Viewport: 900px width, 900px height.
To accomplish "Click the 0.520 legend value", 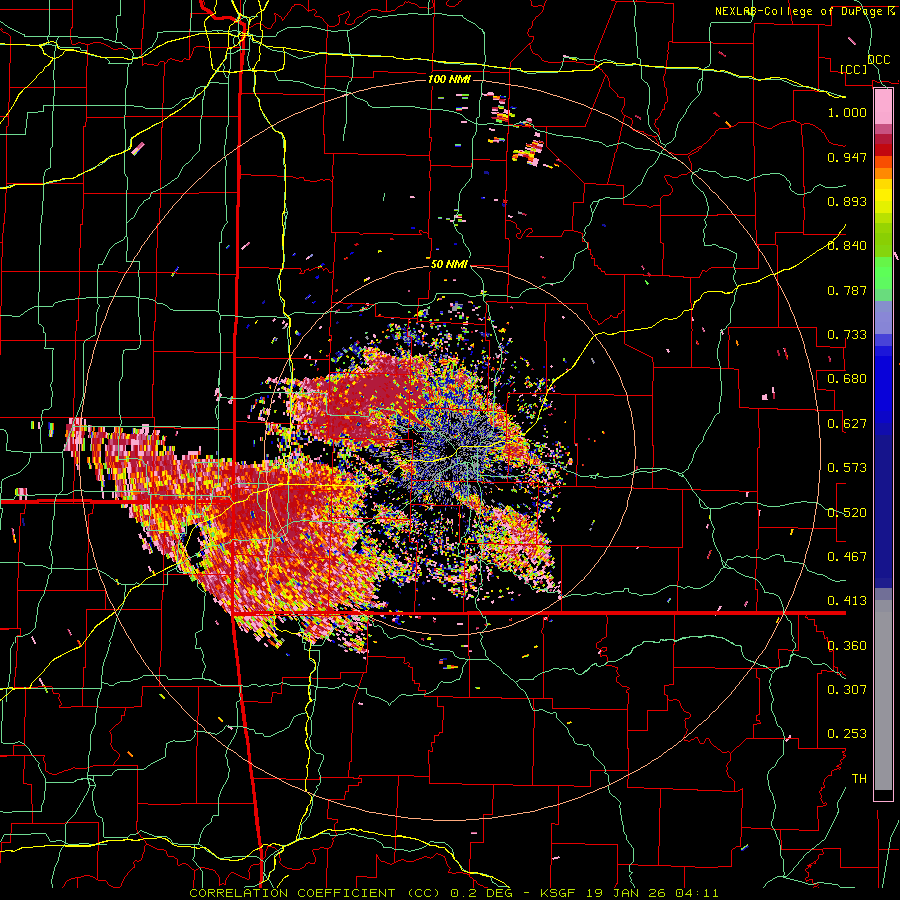I will click(x=847, y=513).
